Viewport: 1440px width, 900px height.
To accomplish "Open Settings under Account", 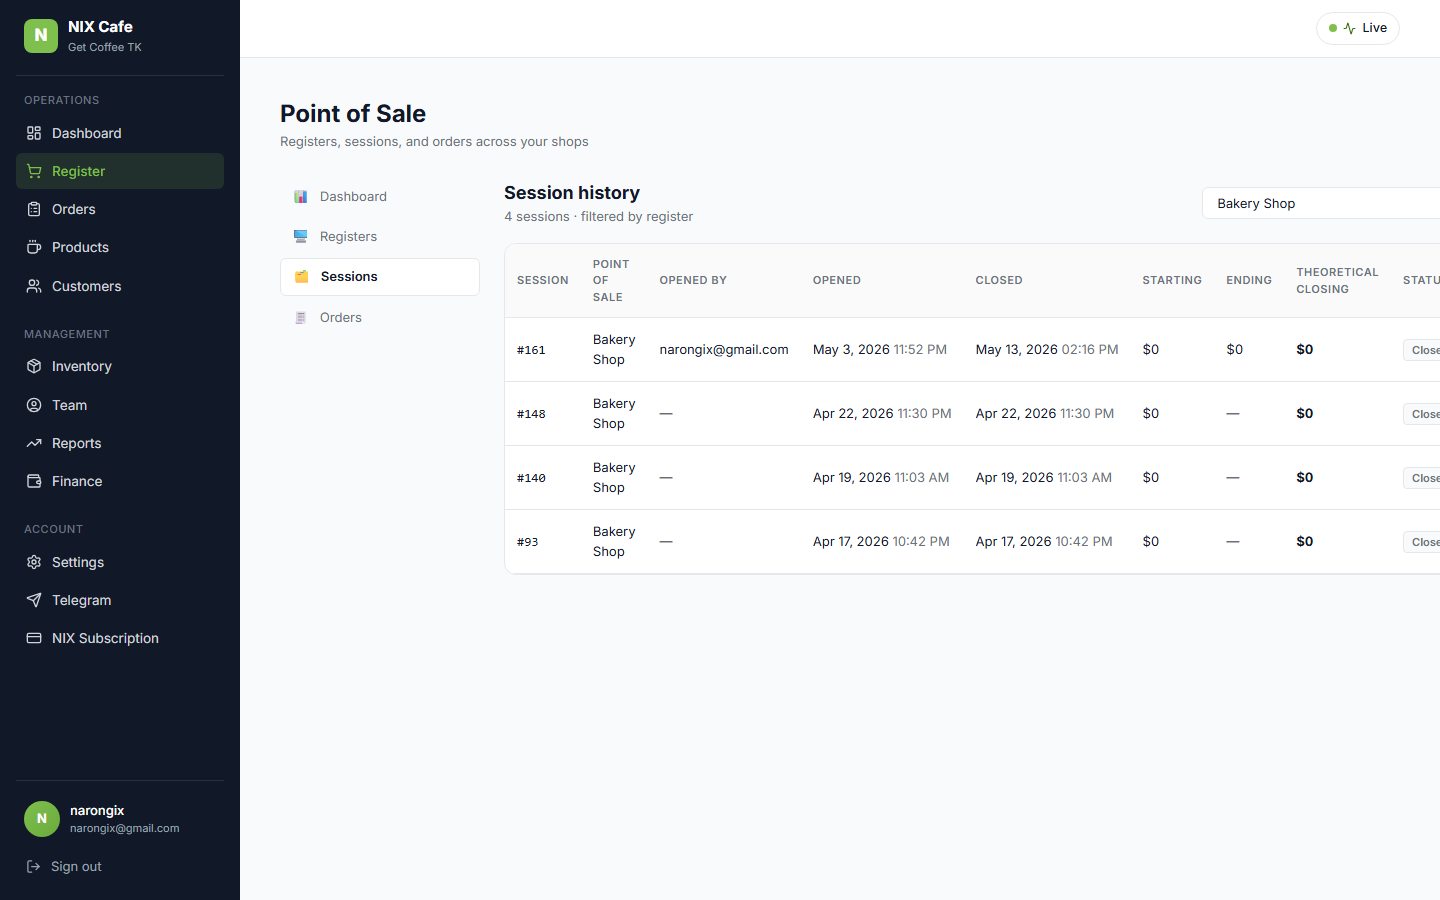I will point(120,562).
